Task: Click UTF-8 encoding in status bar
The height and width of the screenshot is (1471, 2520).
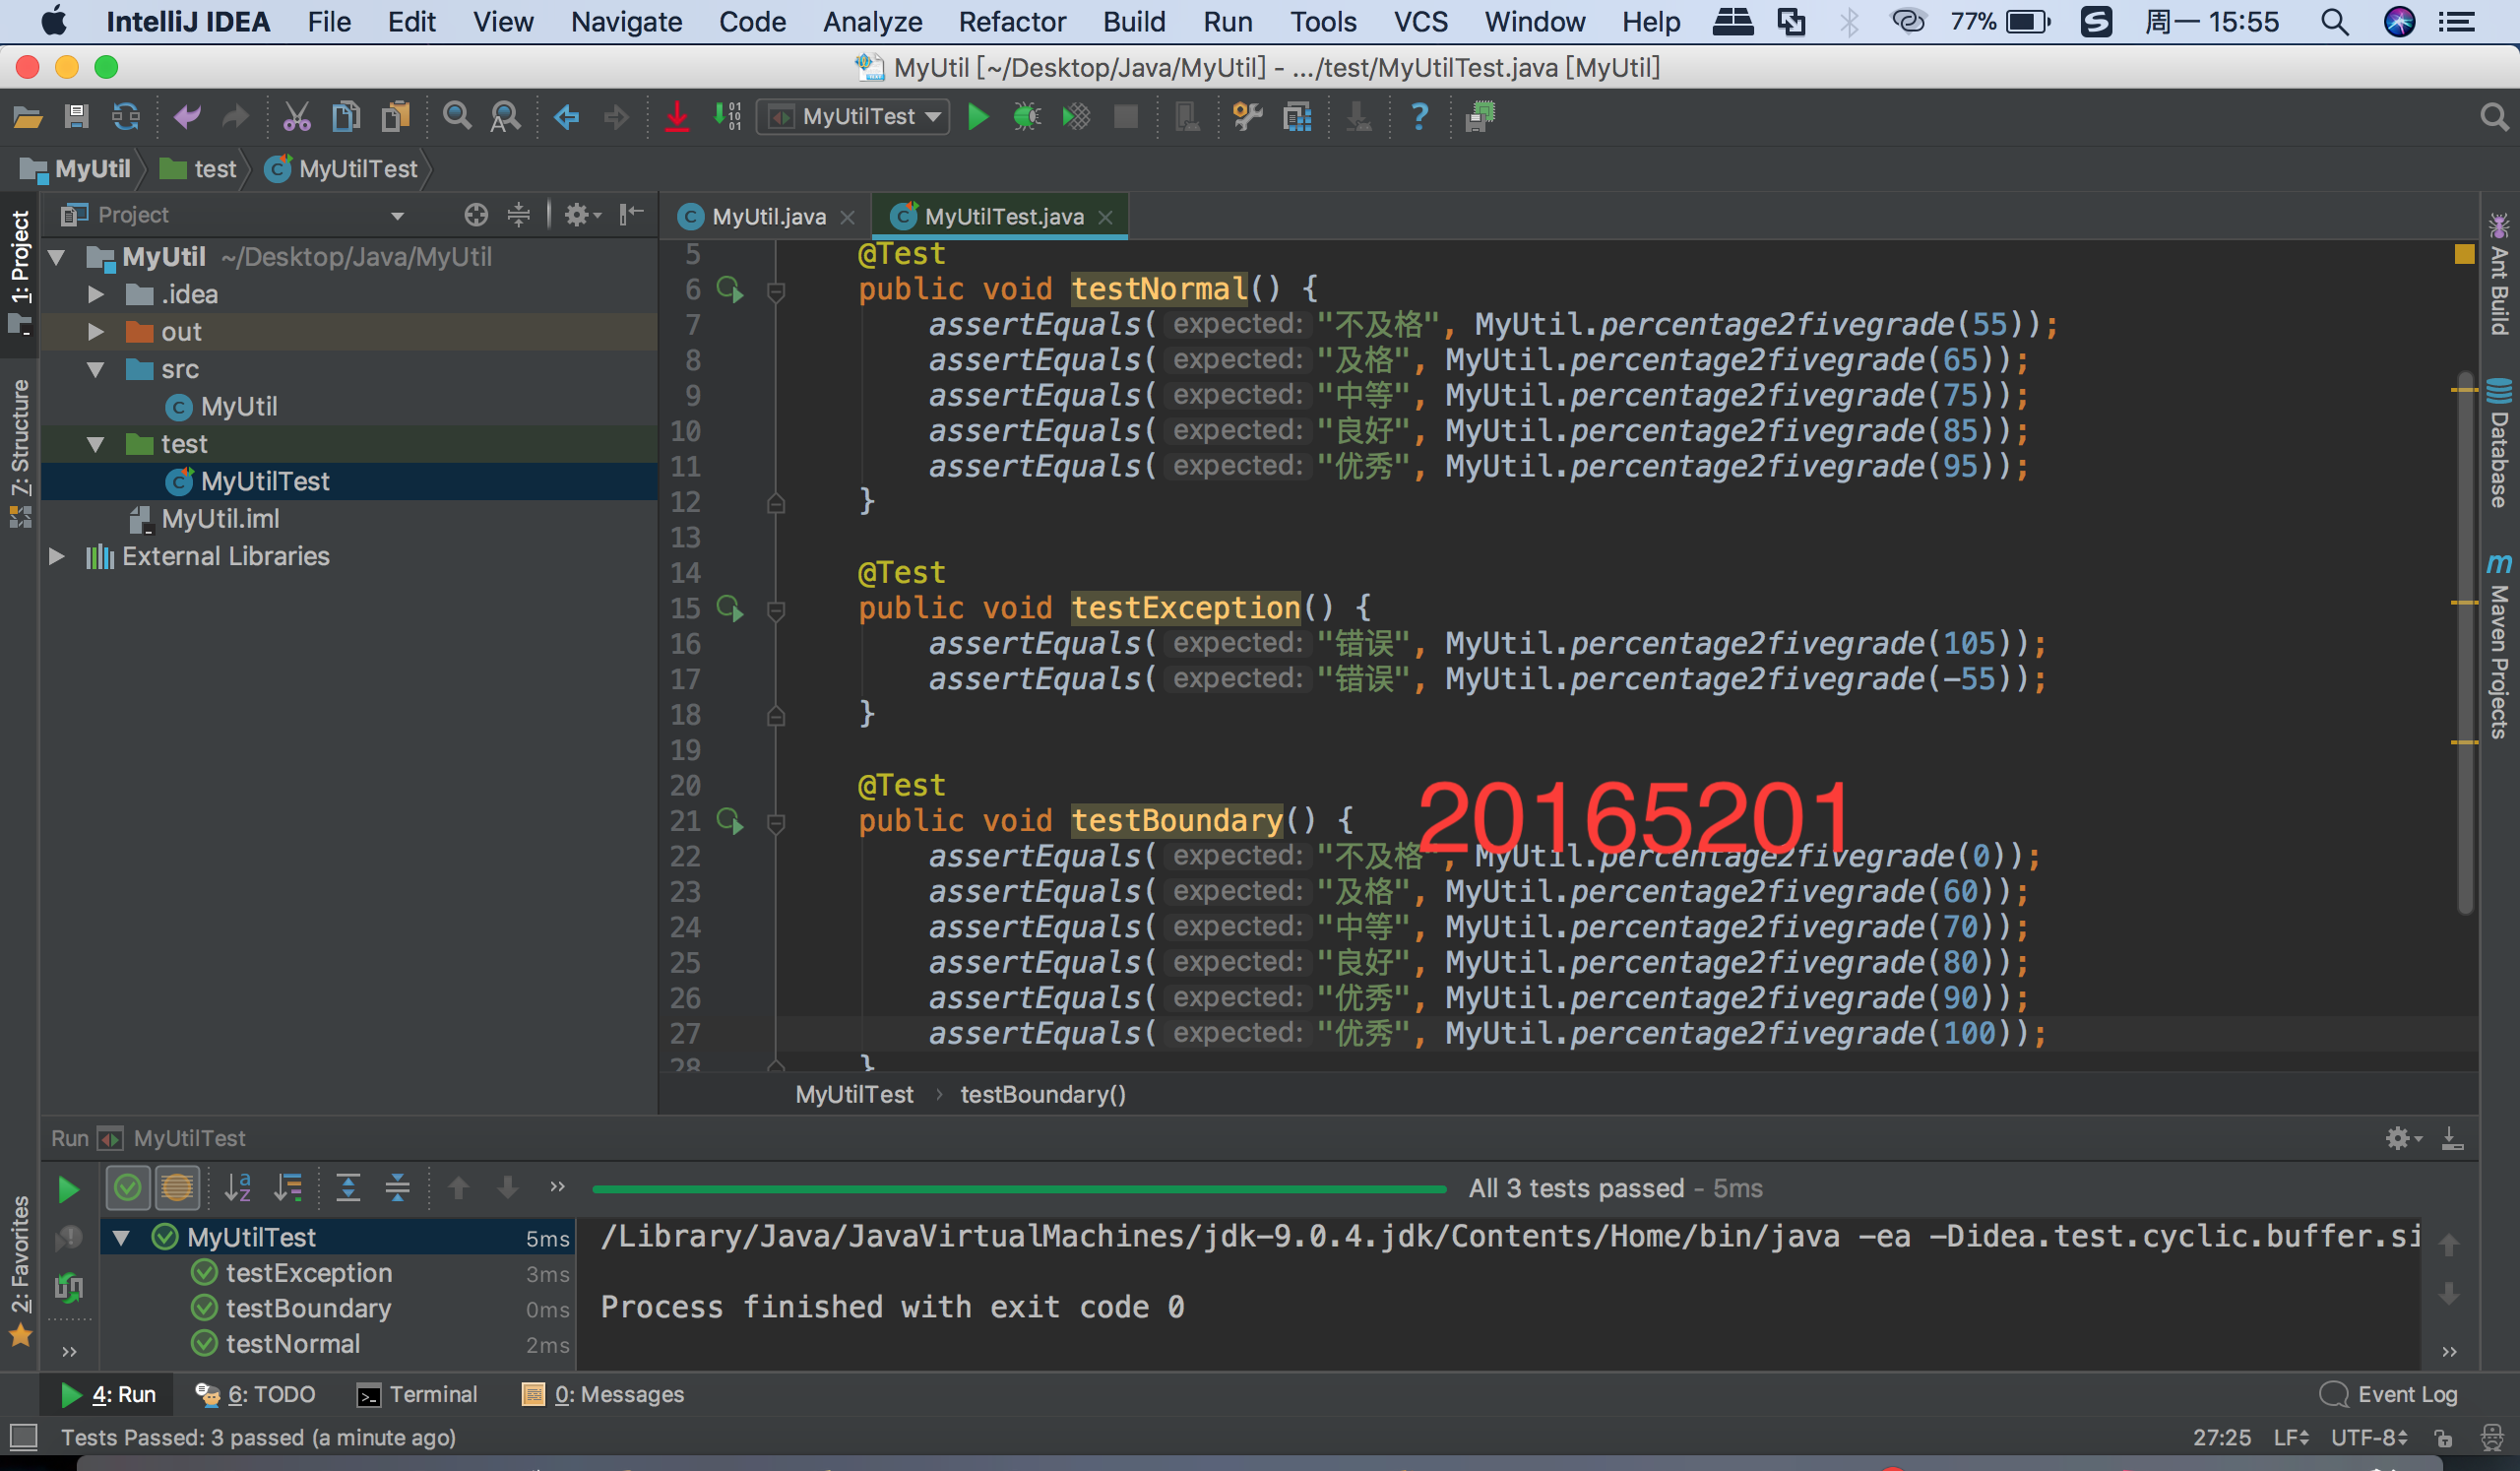Action: pos(2369,1438)
